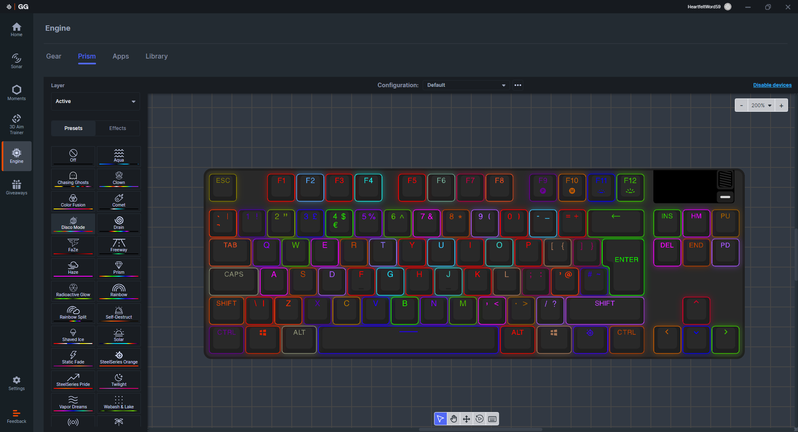Apply the Shaved Ice preset
Image resolution: width=798 pixels, height=432 pixels.
tap(73, 335)
